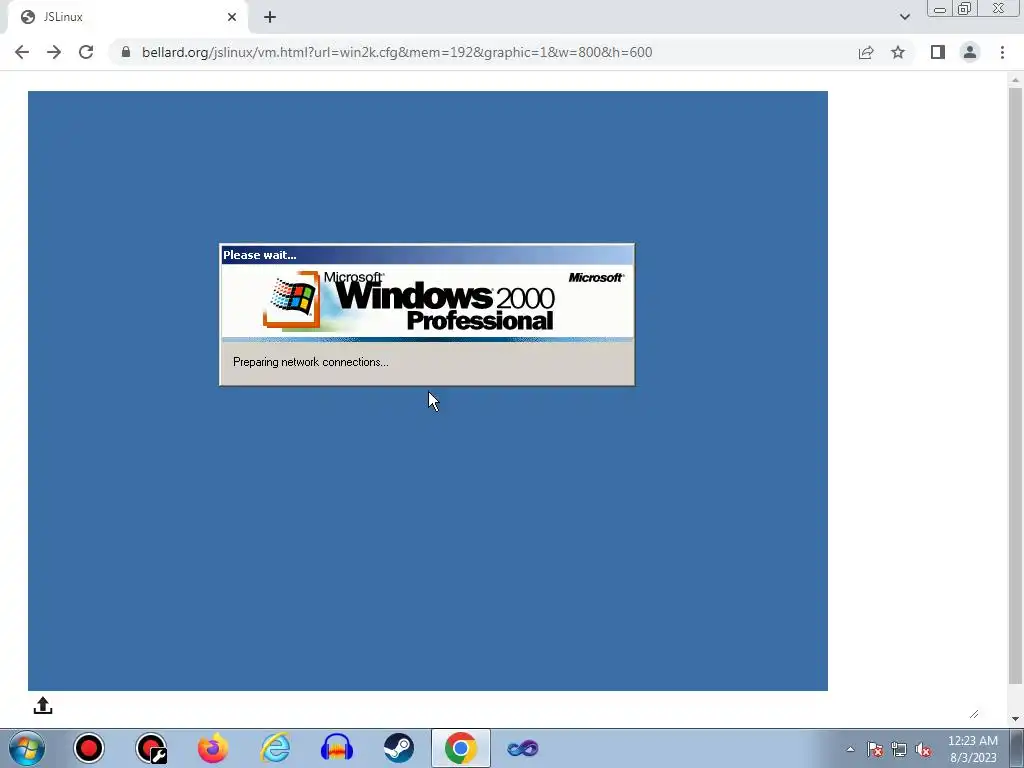This screenshot has height=768, width=1024.
Task: Click the Chrome taskbar icon
Action: click(x=460, y=748)
